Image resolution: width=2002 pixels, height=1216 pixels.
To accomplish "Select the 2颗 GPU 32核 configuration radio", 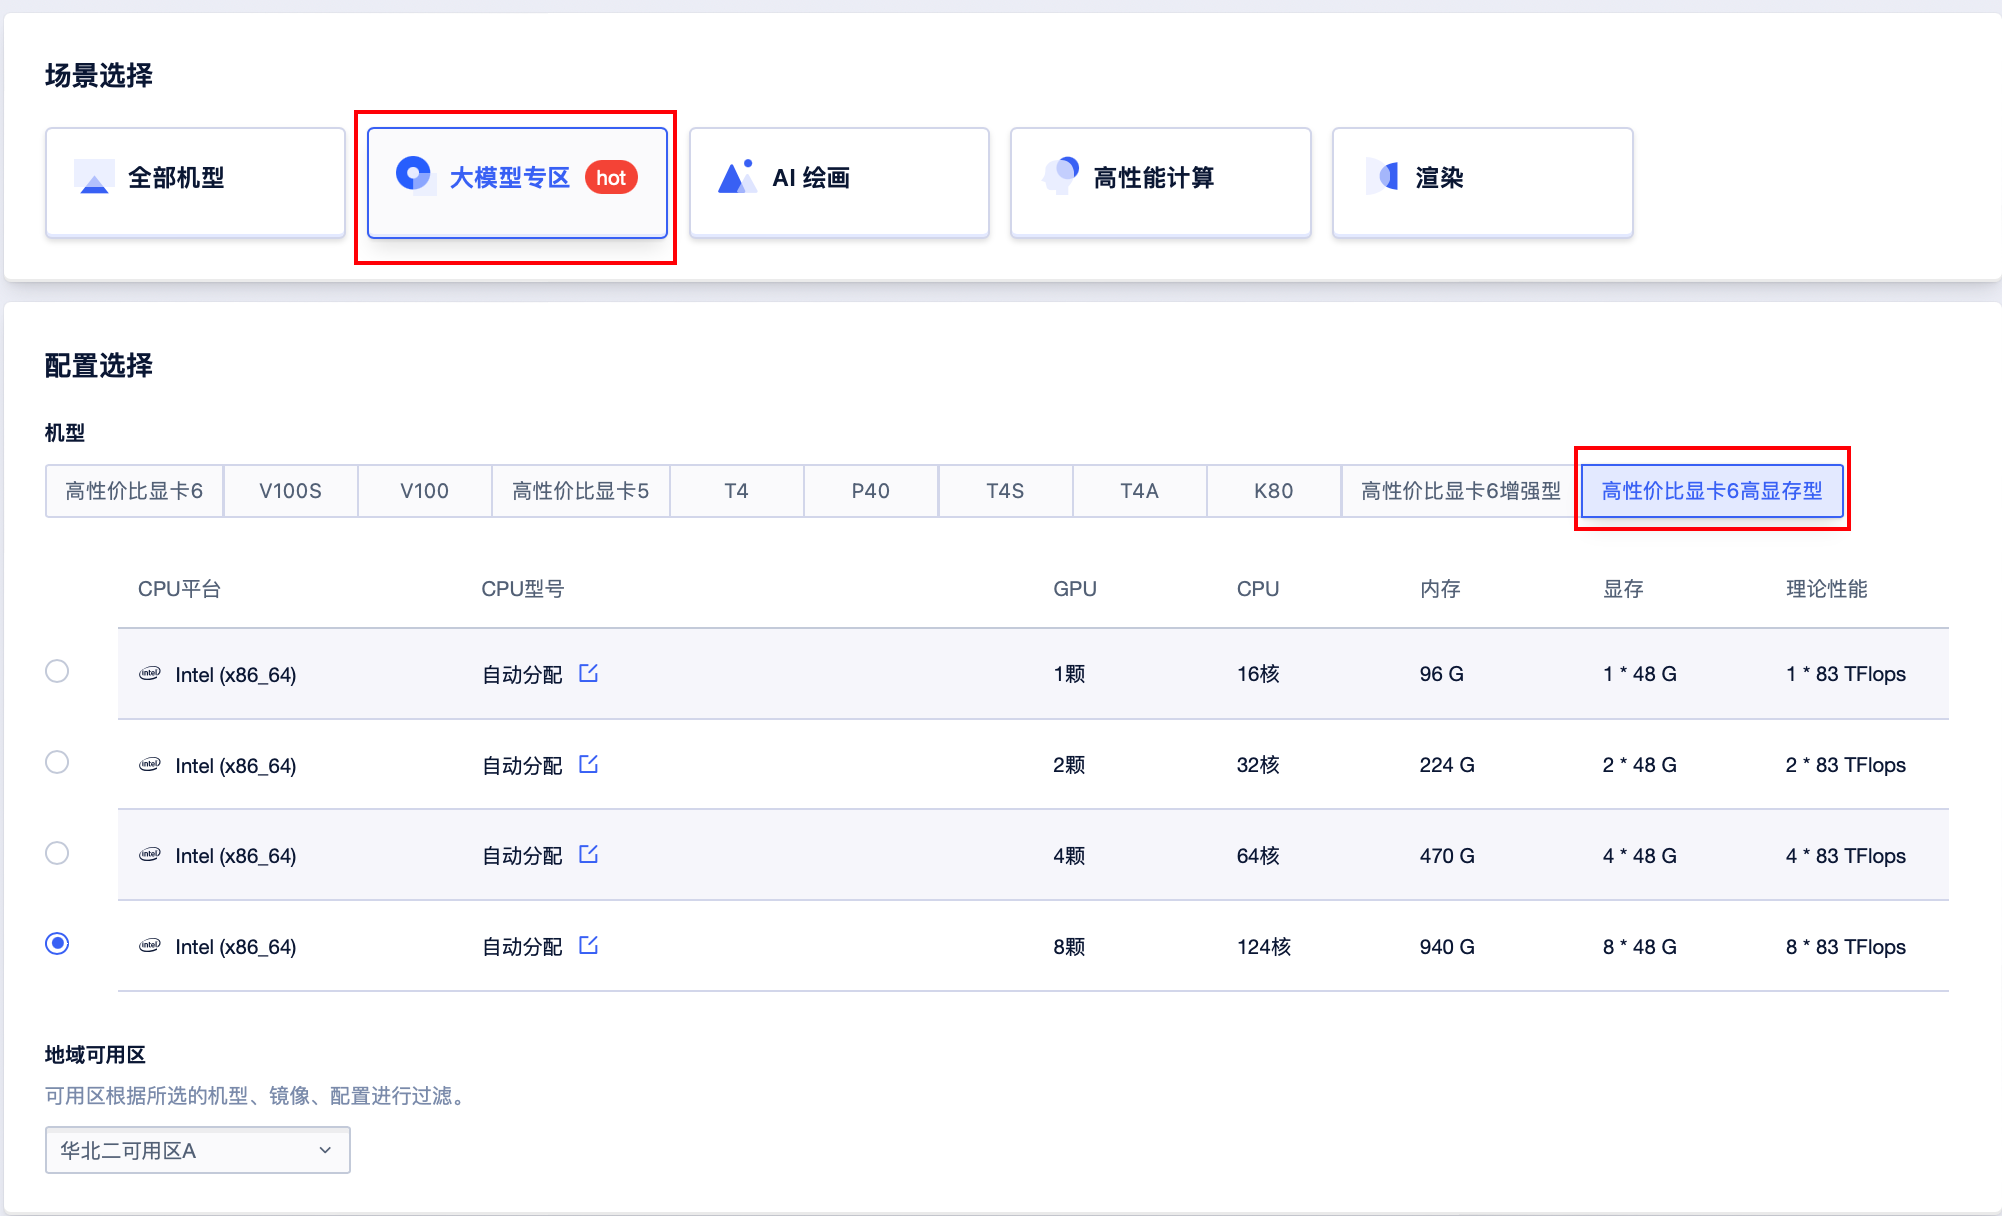I will [57, 762].
